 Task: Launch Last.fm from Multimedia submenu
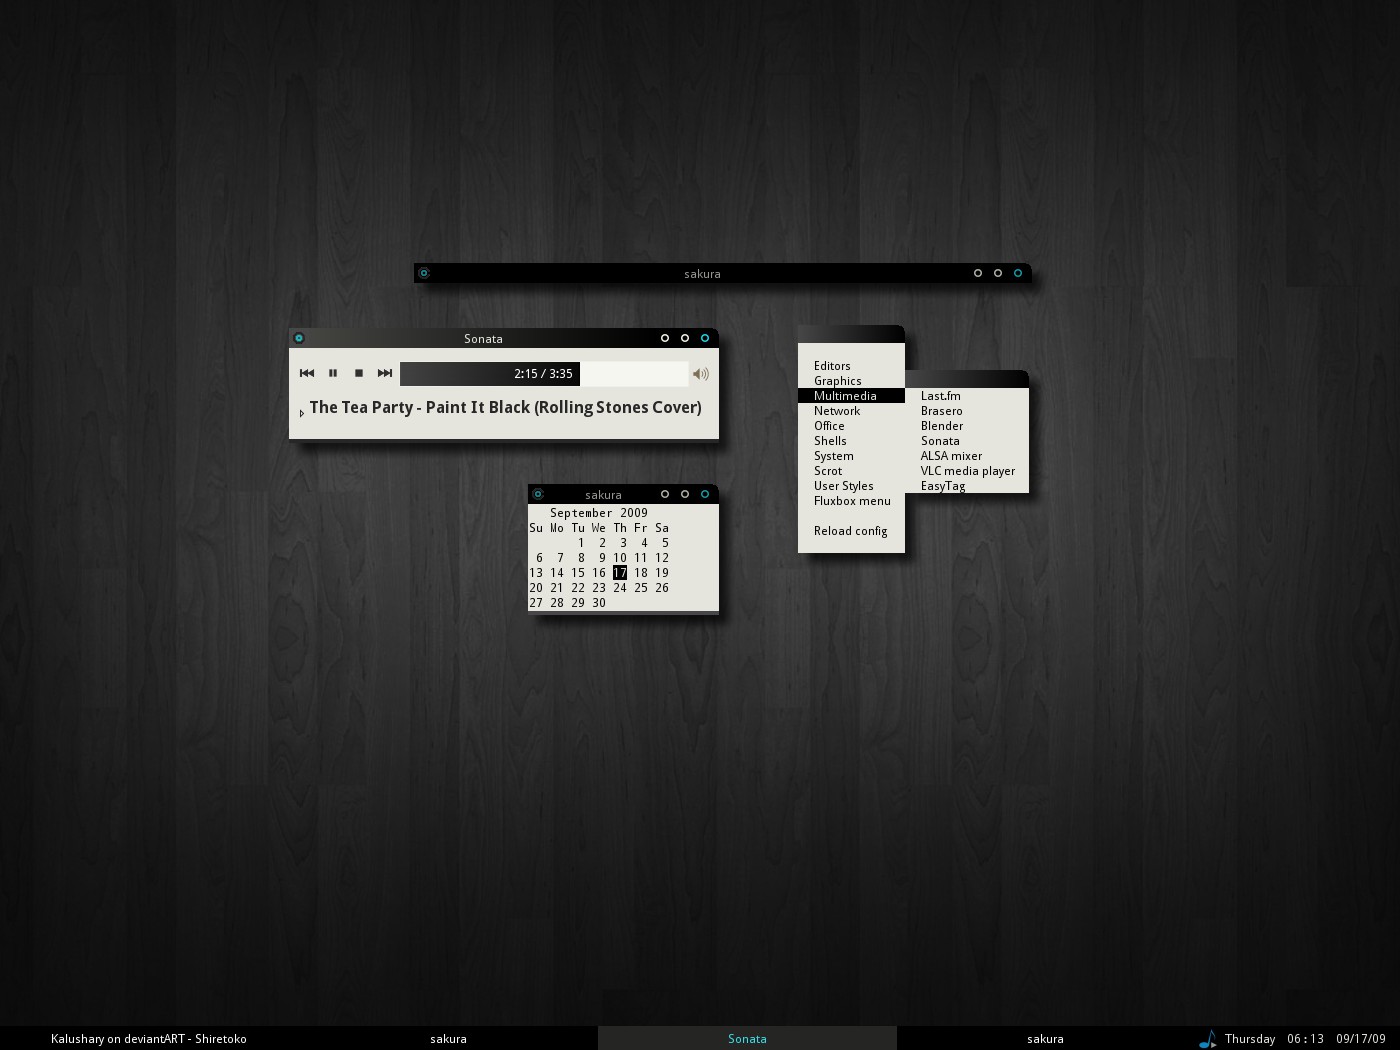[x=967, y=396]
